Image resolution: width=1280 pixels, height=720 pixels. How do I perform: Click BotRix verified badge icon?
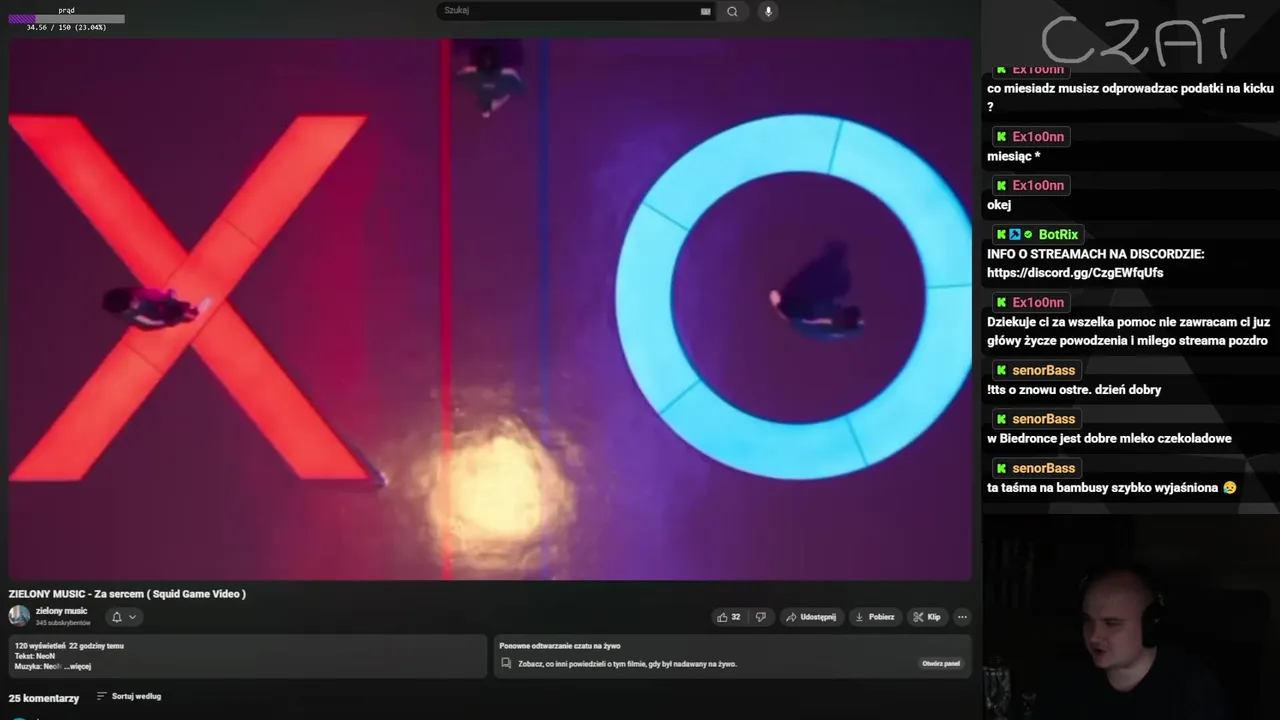click(1028, 235)
